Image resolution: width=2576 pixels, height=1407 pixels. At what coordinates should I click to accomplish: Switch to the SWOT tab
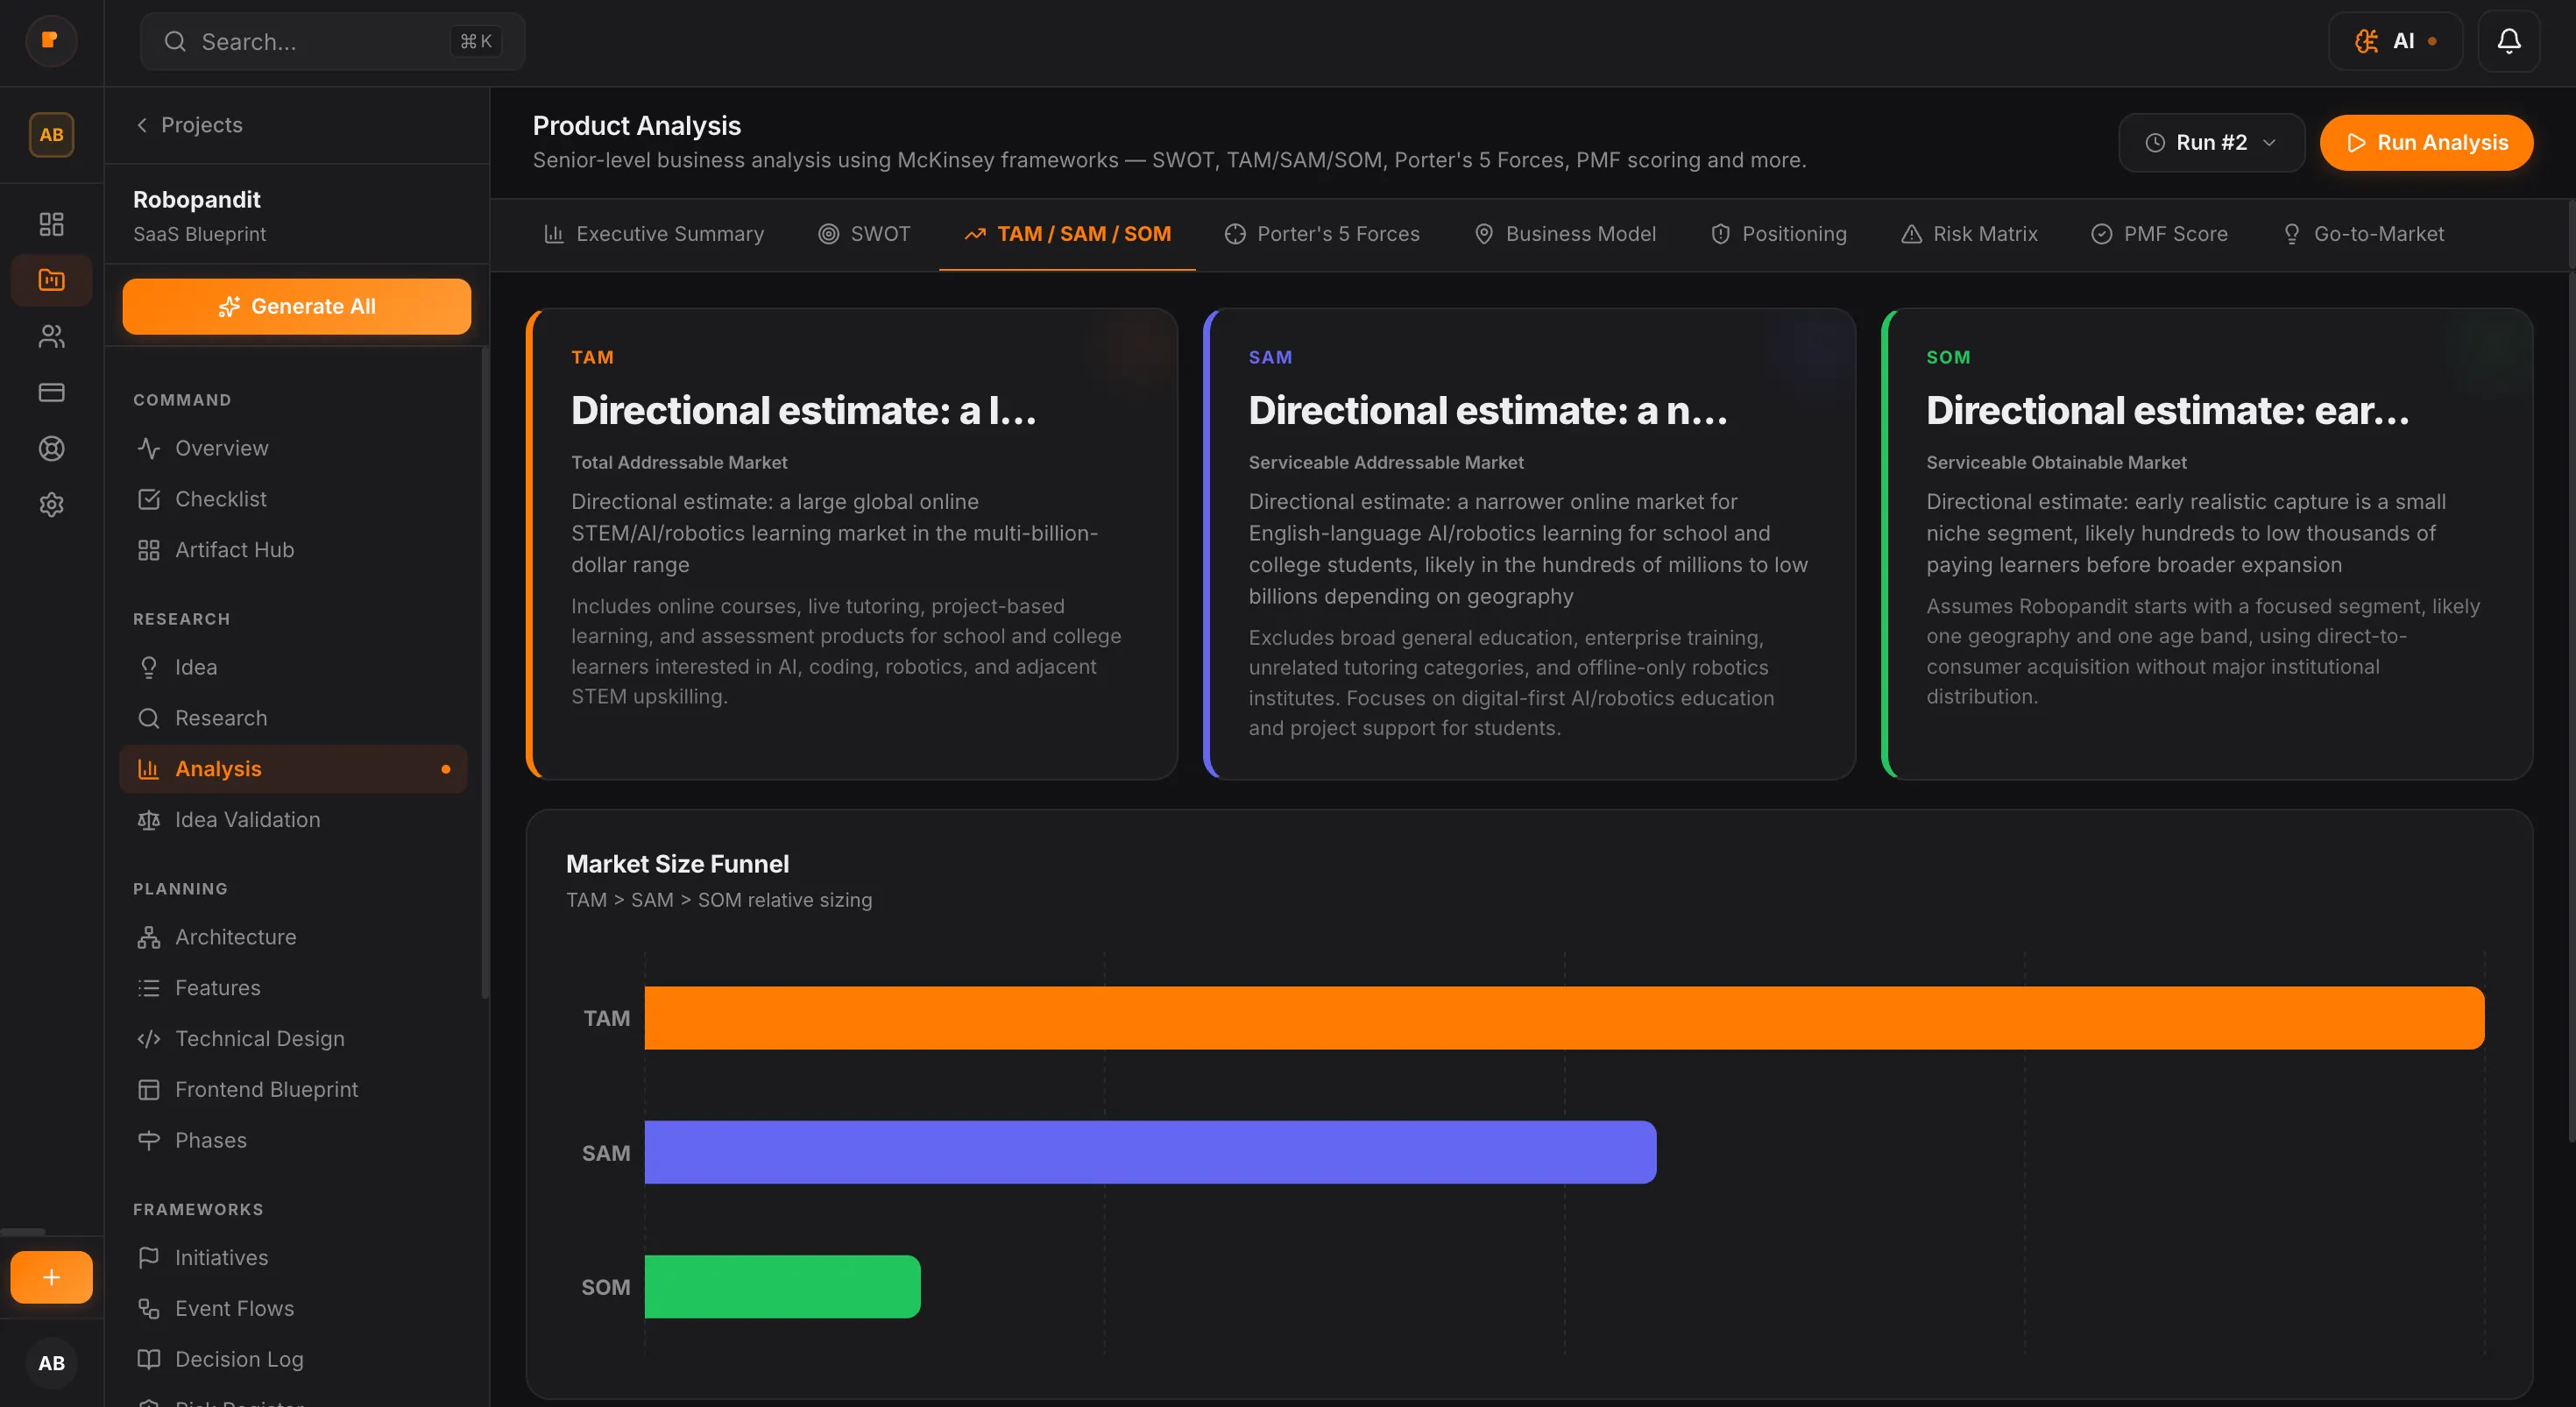864,234
